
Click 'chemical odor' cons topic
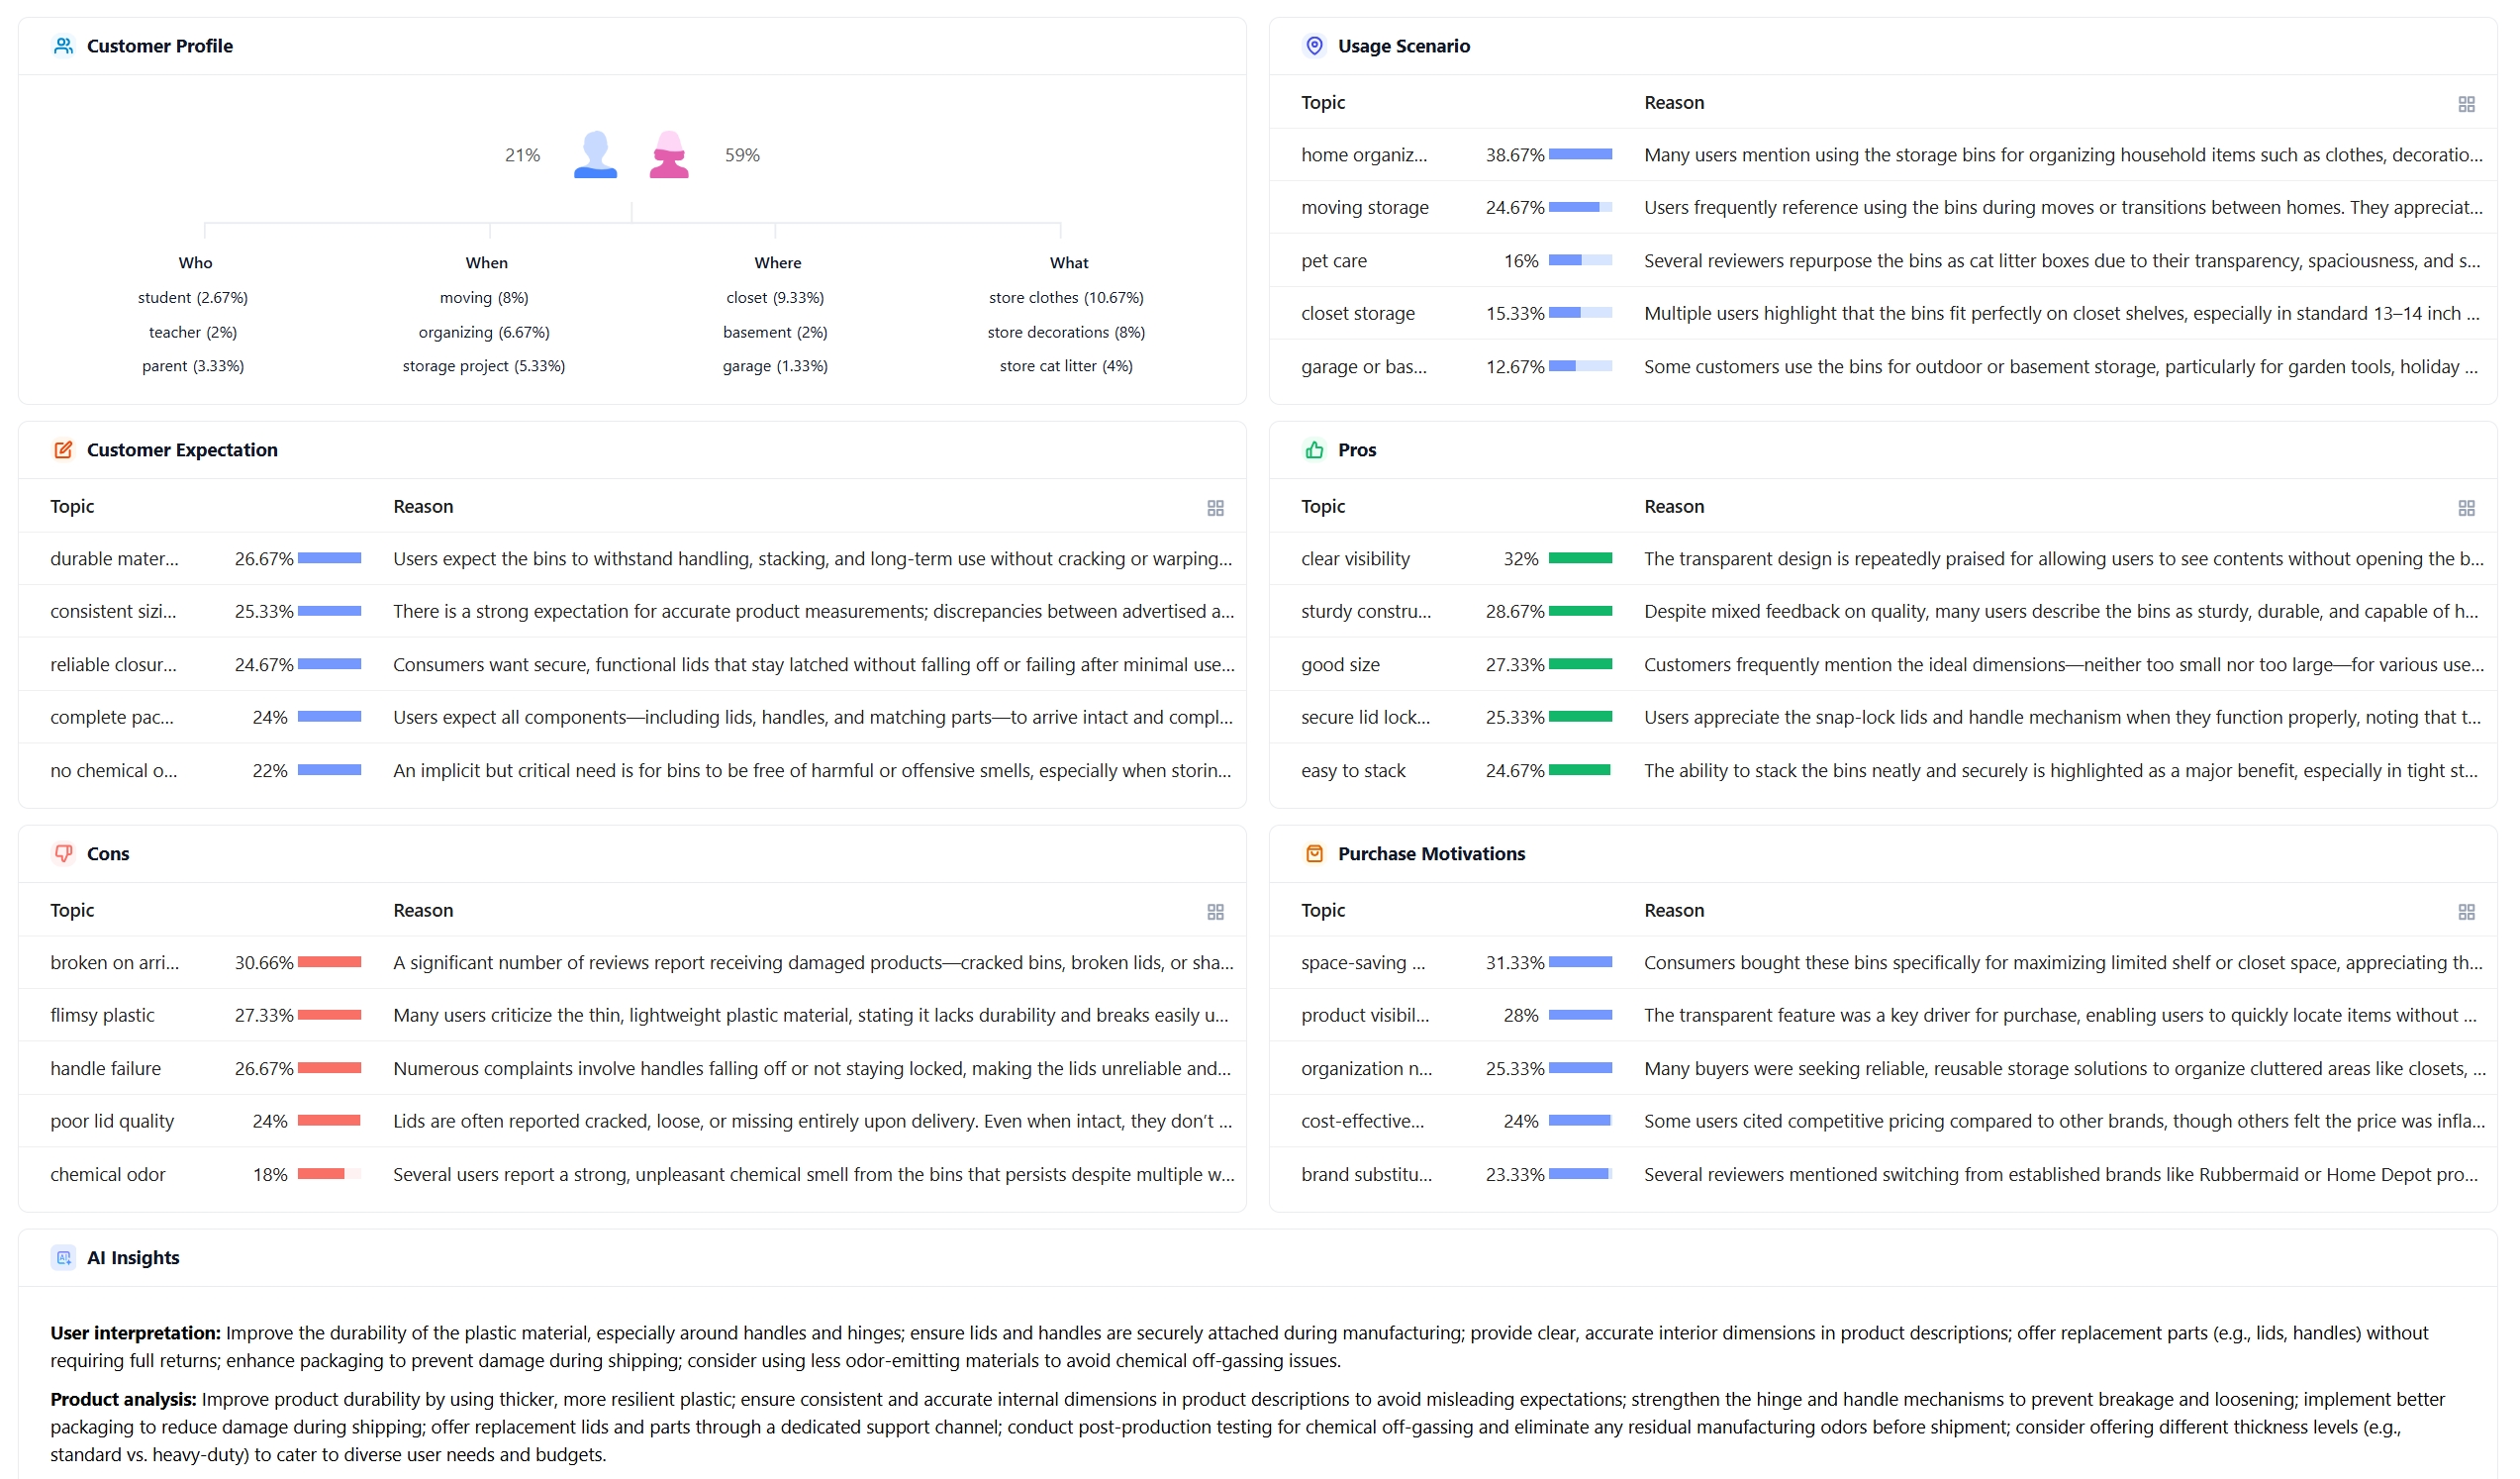coord(108,1174)
